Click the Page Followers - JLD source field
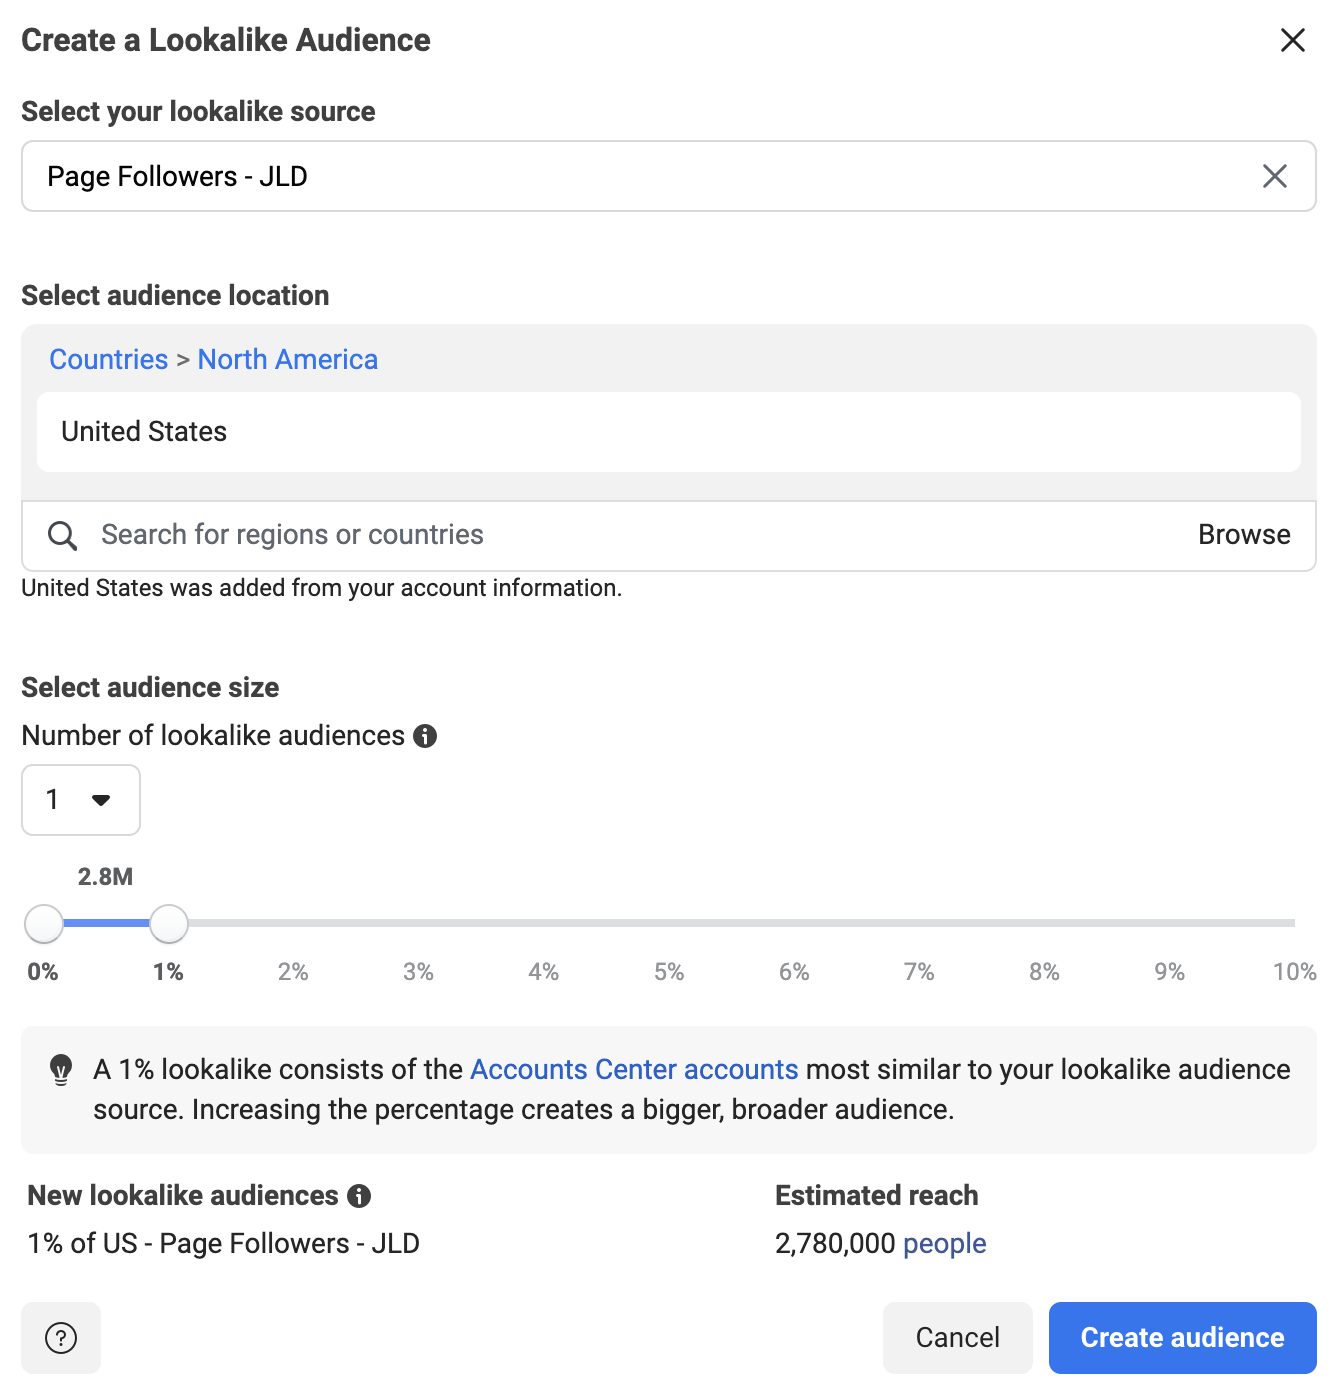The height and width of the screenshot is (1386, 1330). click(668, 176)
